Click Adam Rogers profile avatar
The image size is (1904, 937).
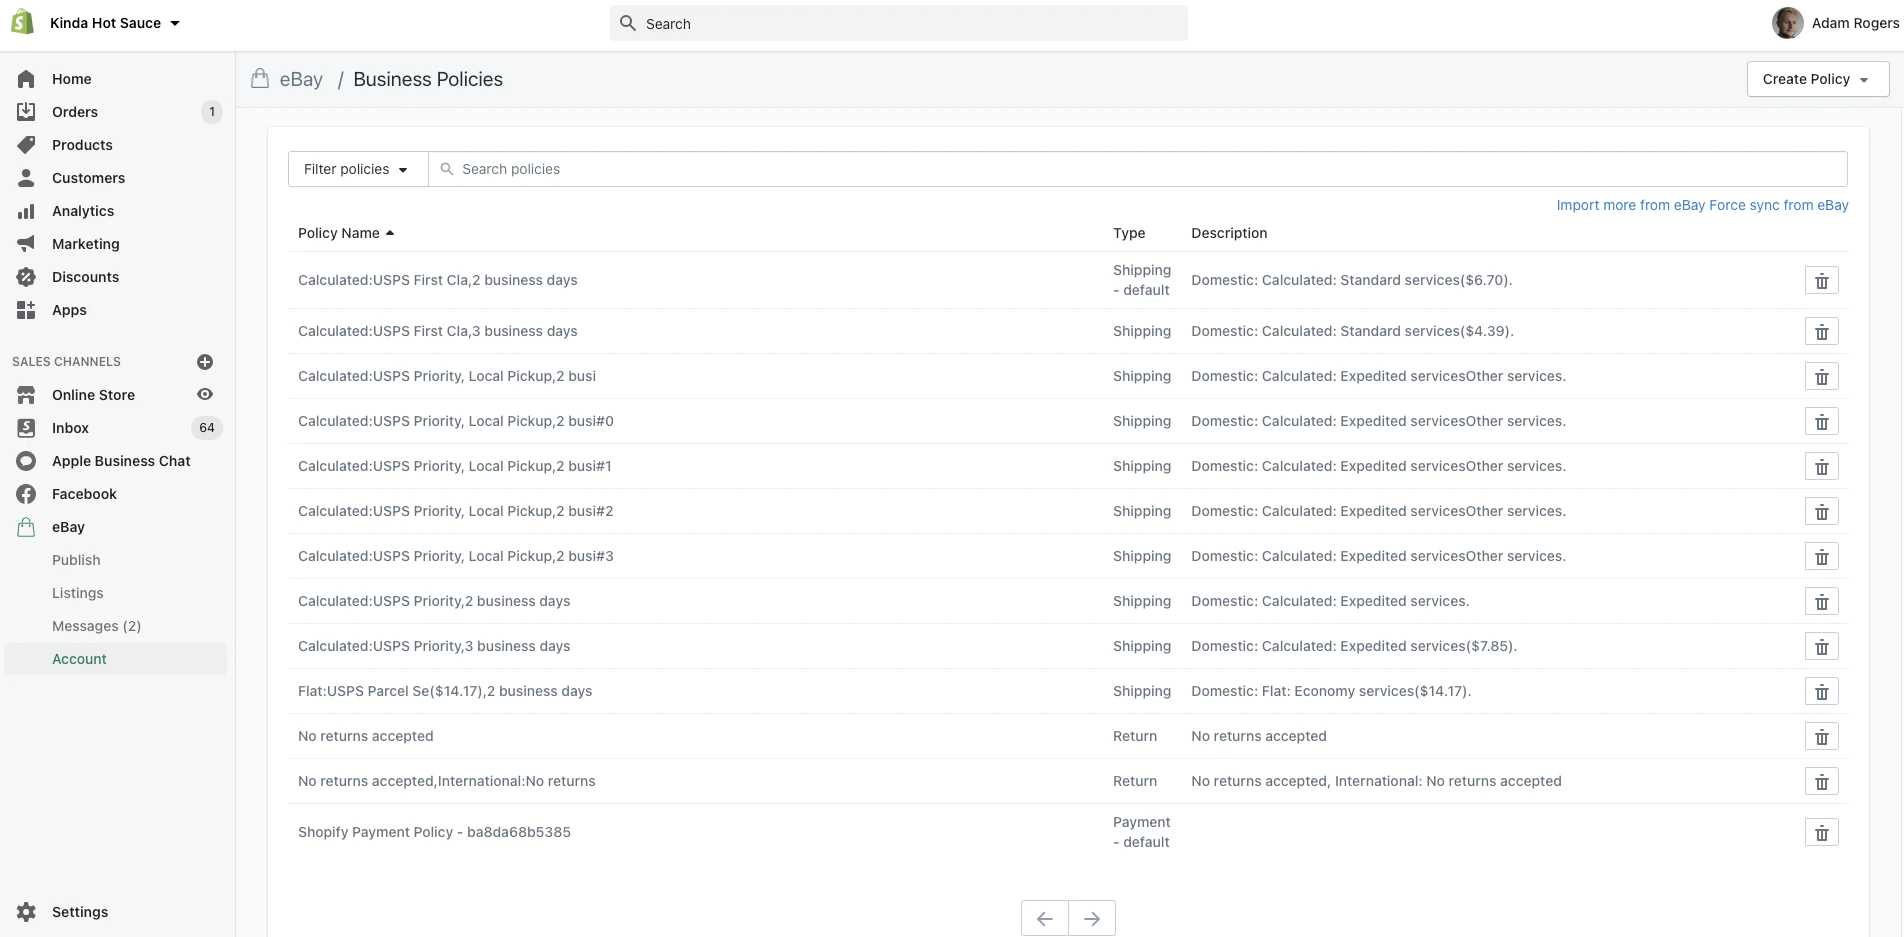pyautogui.click(x=1787, y=23)
